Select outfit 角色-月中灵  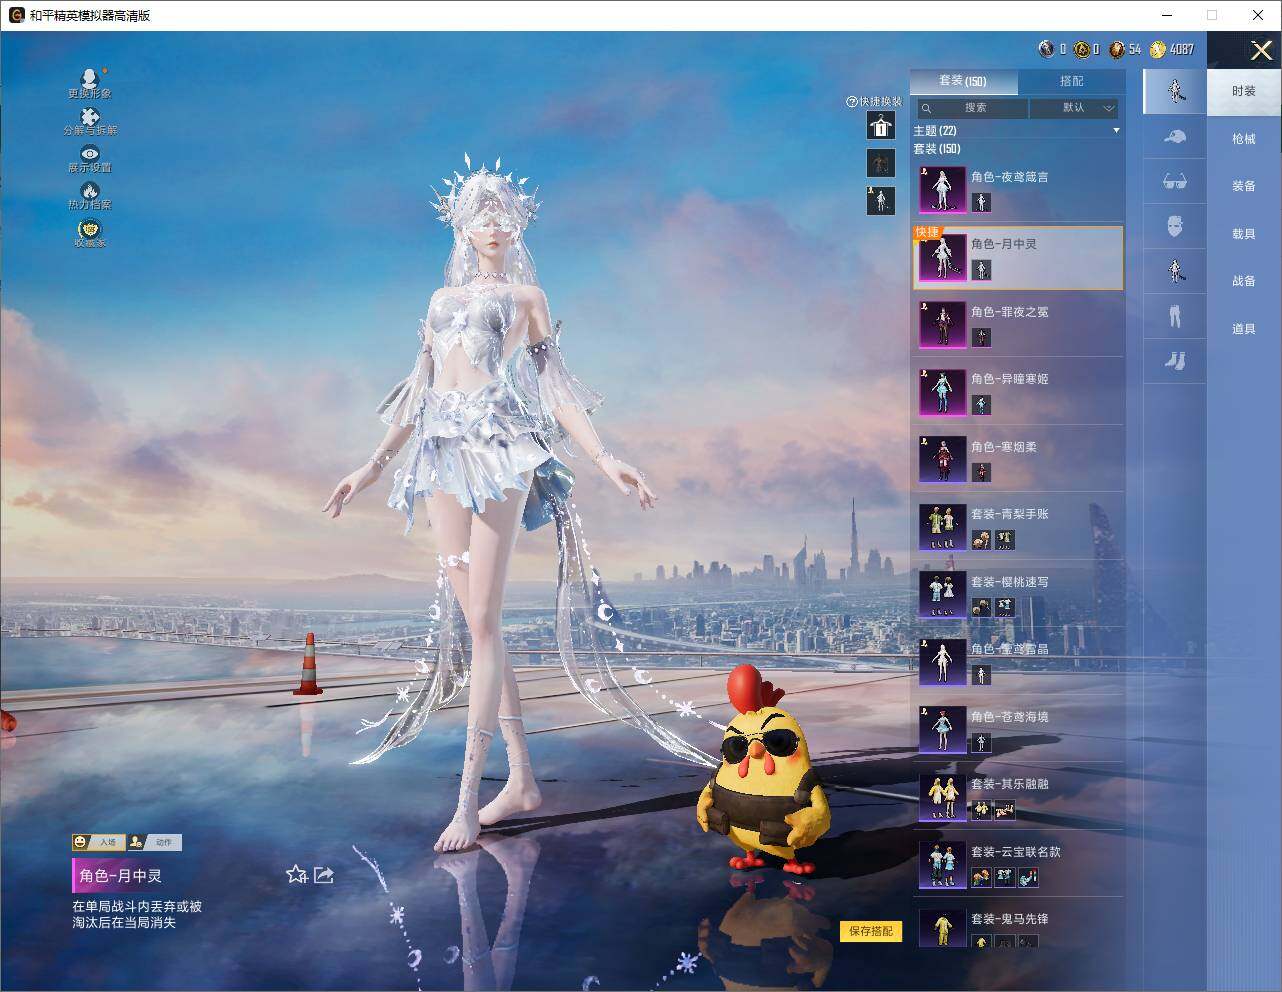1018,258
